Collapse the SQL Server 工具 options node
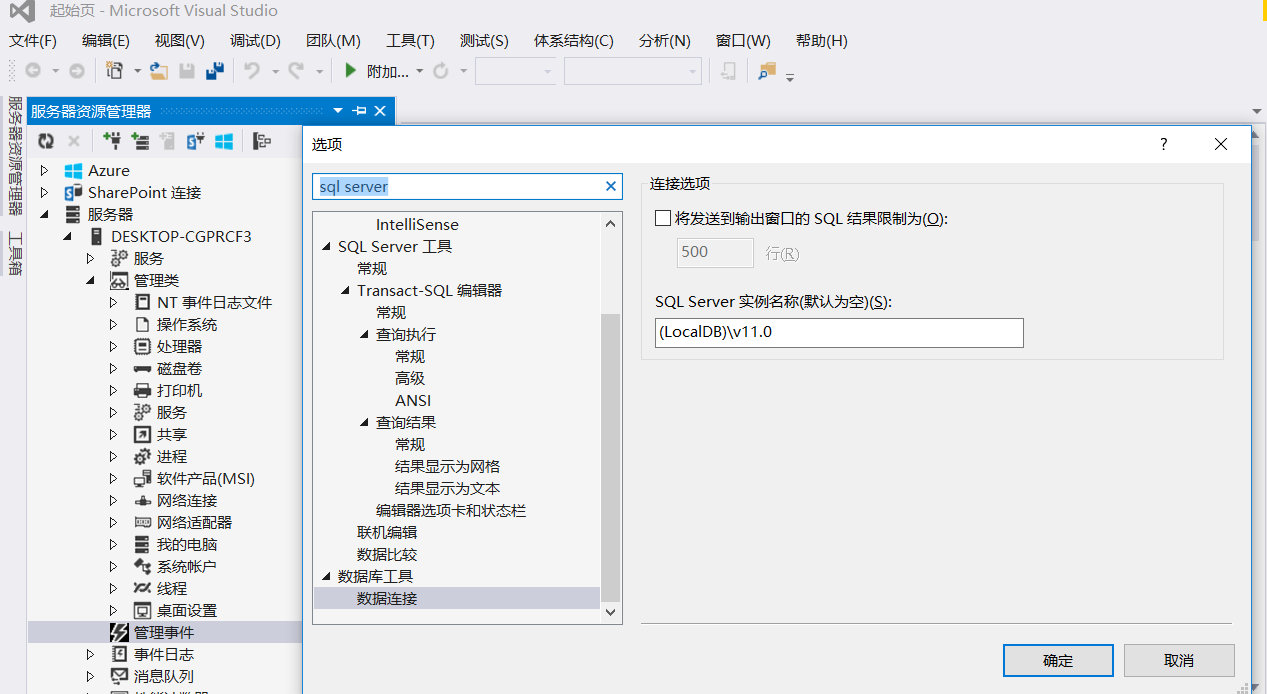1267x694 pixels. coord(326,247)
